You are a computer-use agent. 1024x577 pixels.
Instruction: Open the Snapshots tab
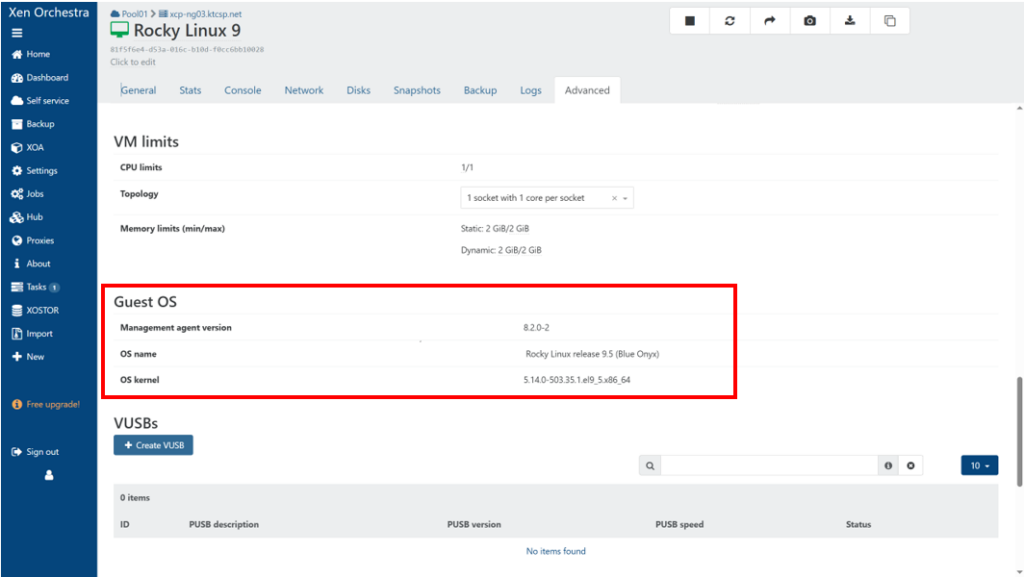click(416, 90)
